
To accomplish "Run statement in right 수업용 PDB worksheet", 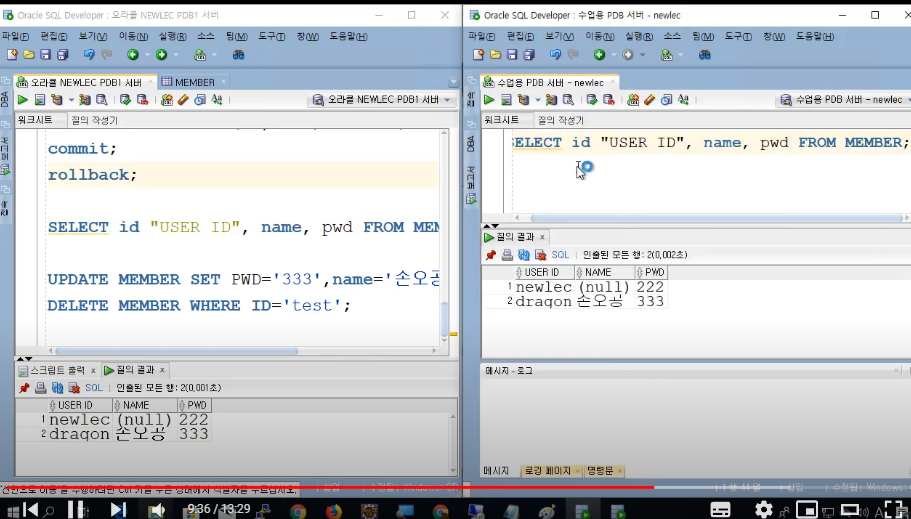I will click(489, 100).
